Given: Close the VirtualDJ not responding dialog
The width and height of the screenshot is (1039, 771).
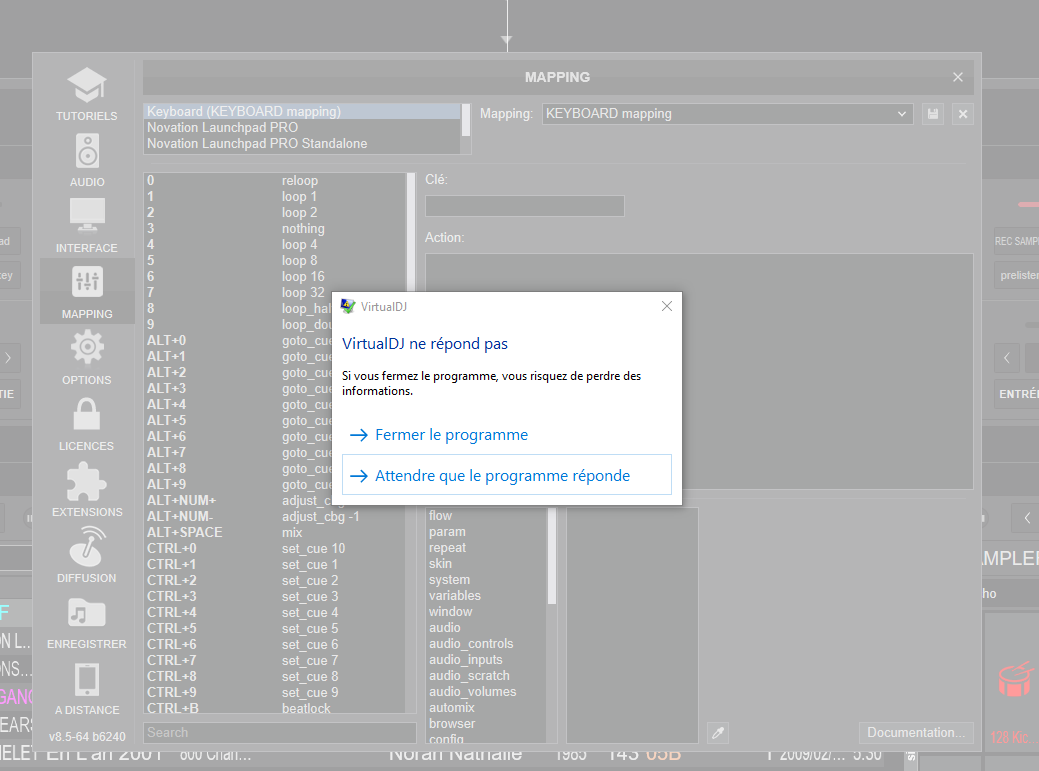Looking at the screenshot, I should (x=667, y=306).
